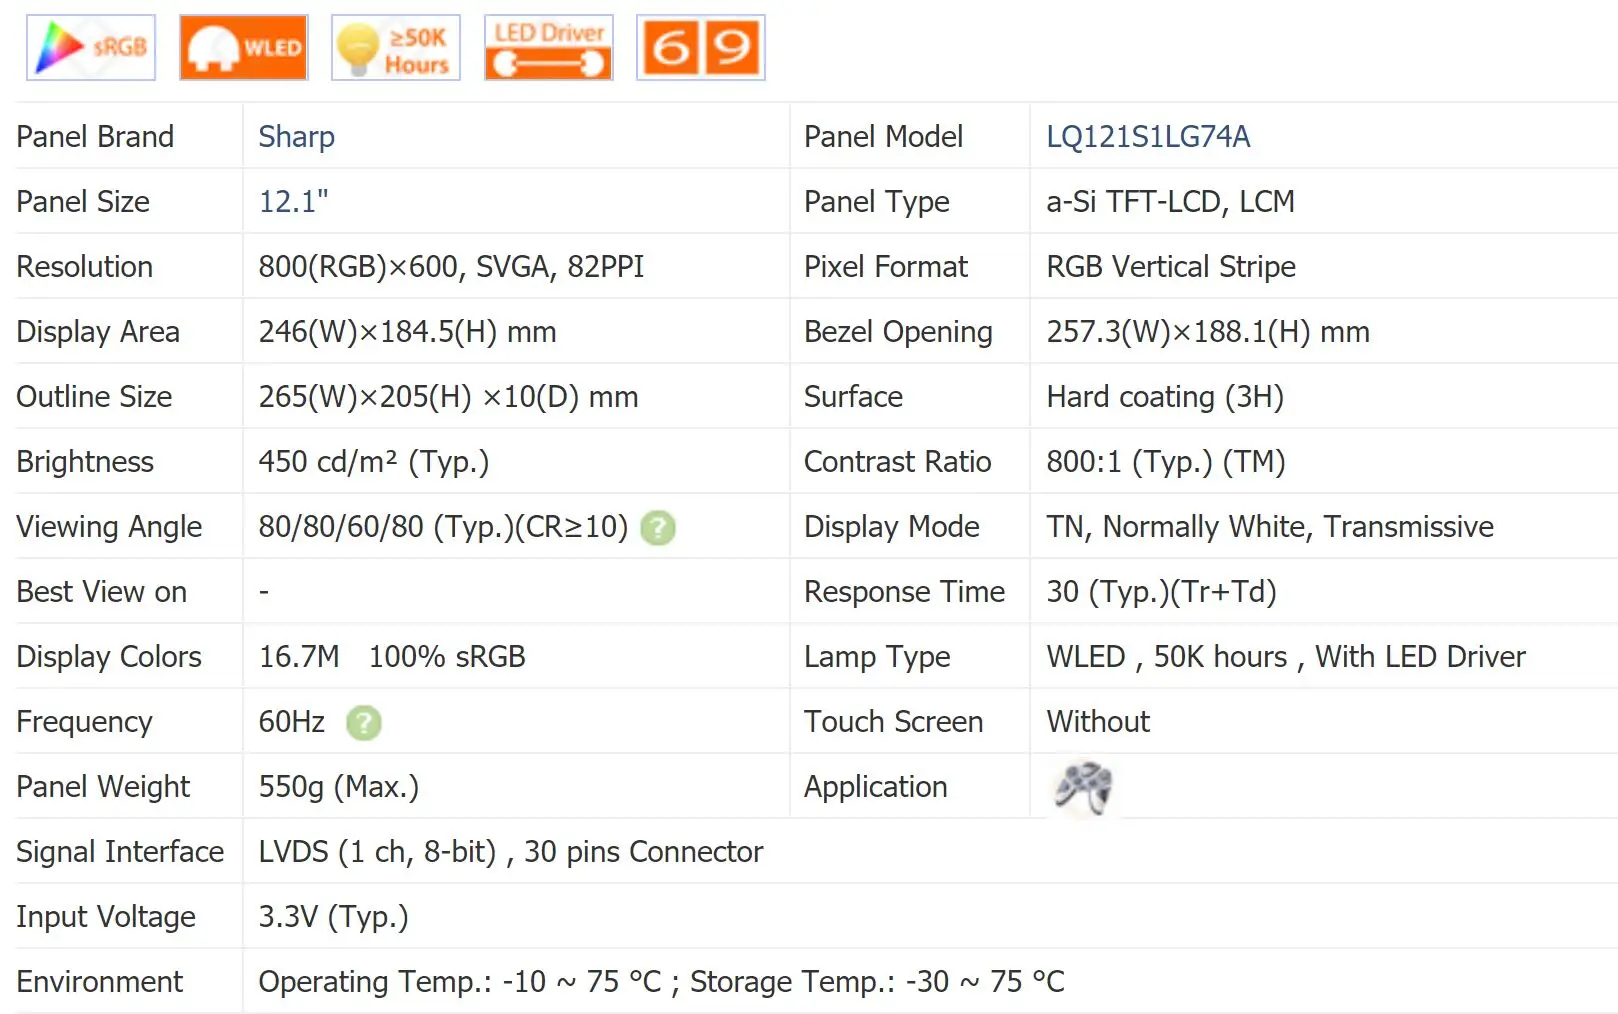The height and width of the screenshot is (1014, 1618).
Task: Select the resolution value 800(RGB)×600, SVGA, 82PPI
Action: [451, 267]
